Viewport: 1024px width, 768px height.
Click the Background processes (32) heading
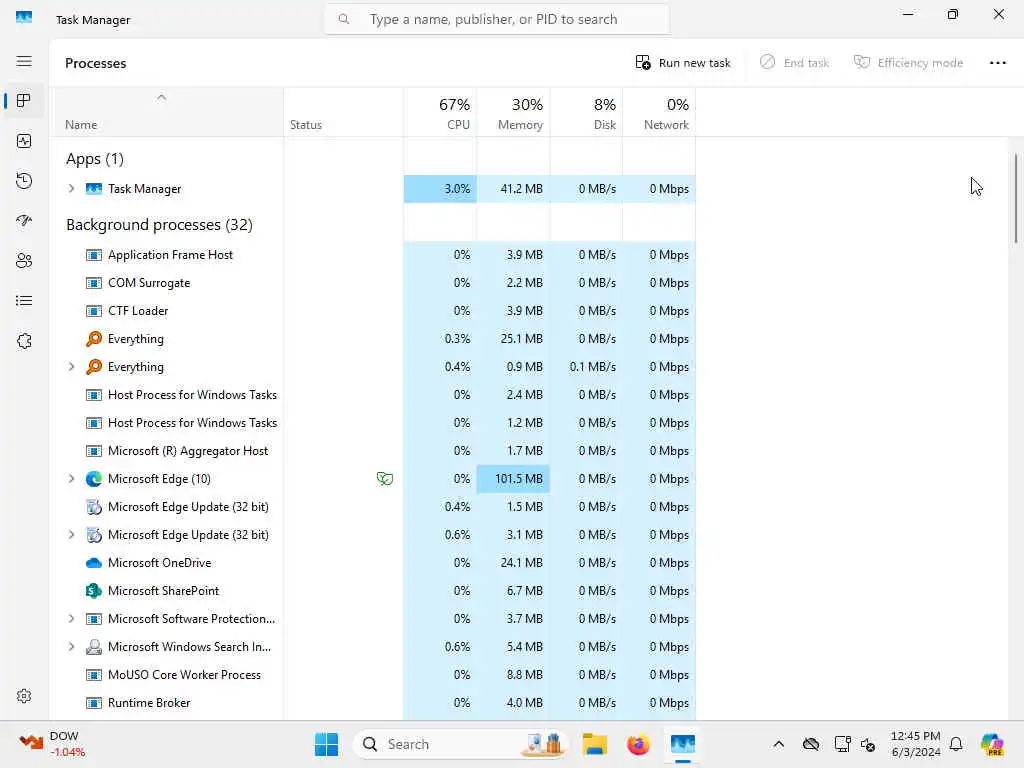pos(159,225)
